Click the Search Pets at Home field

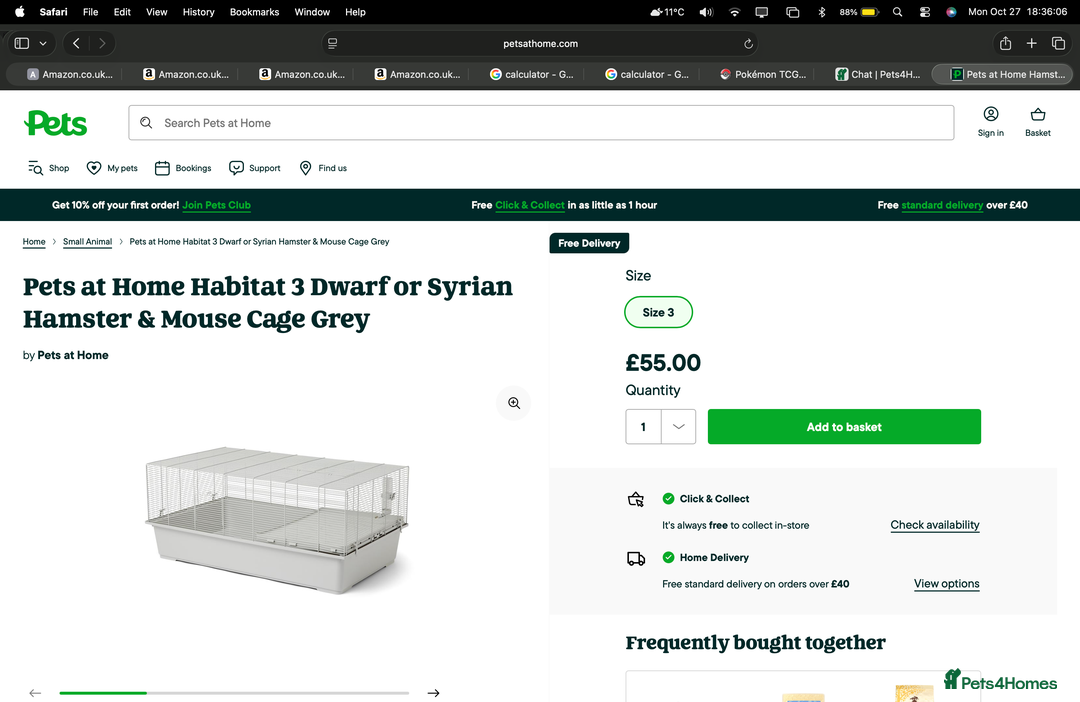click(541, 123)
